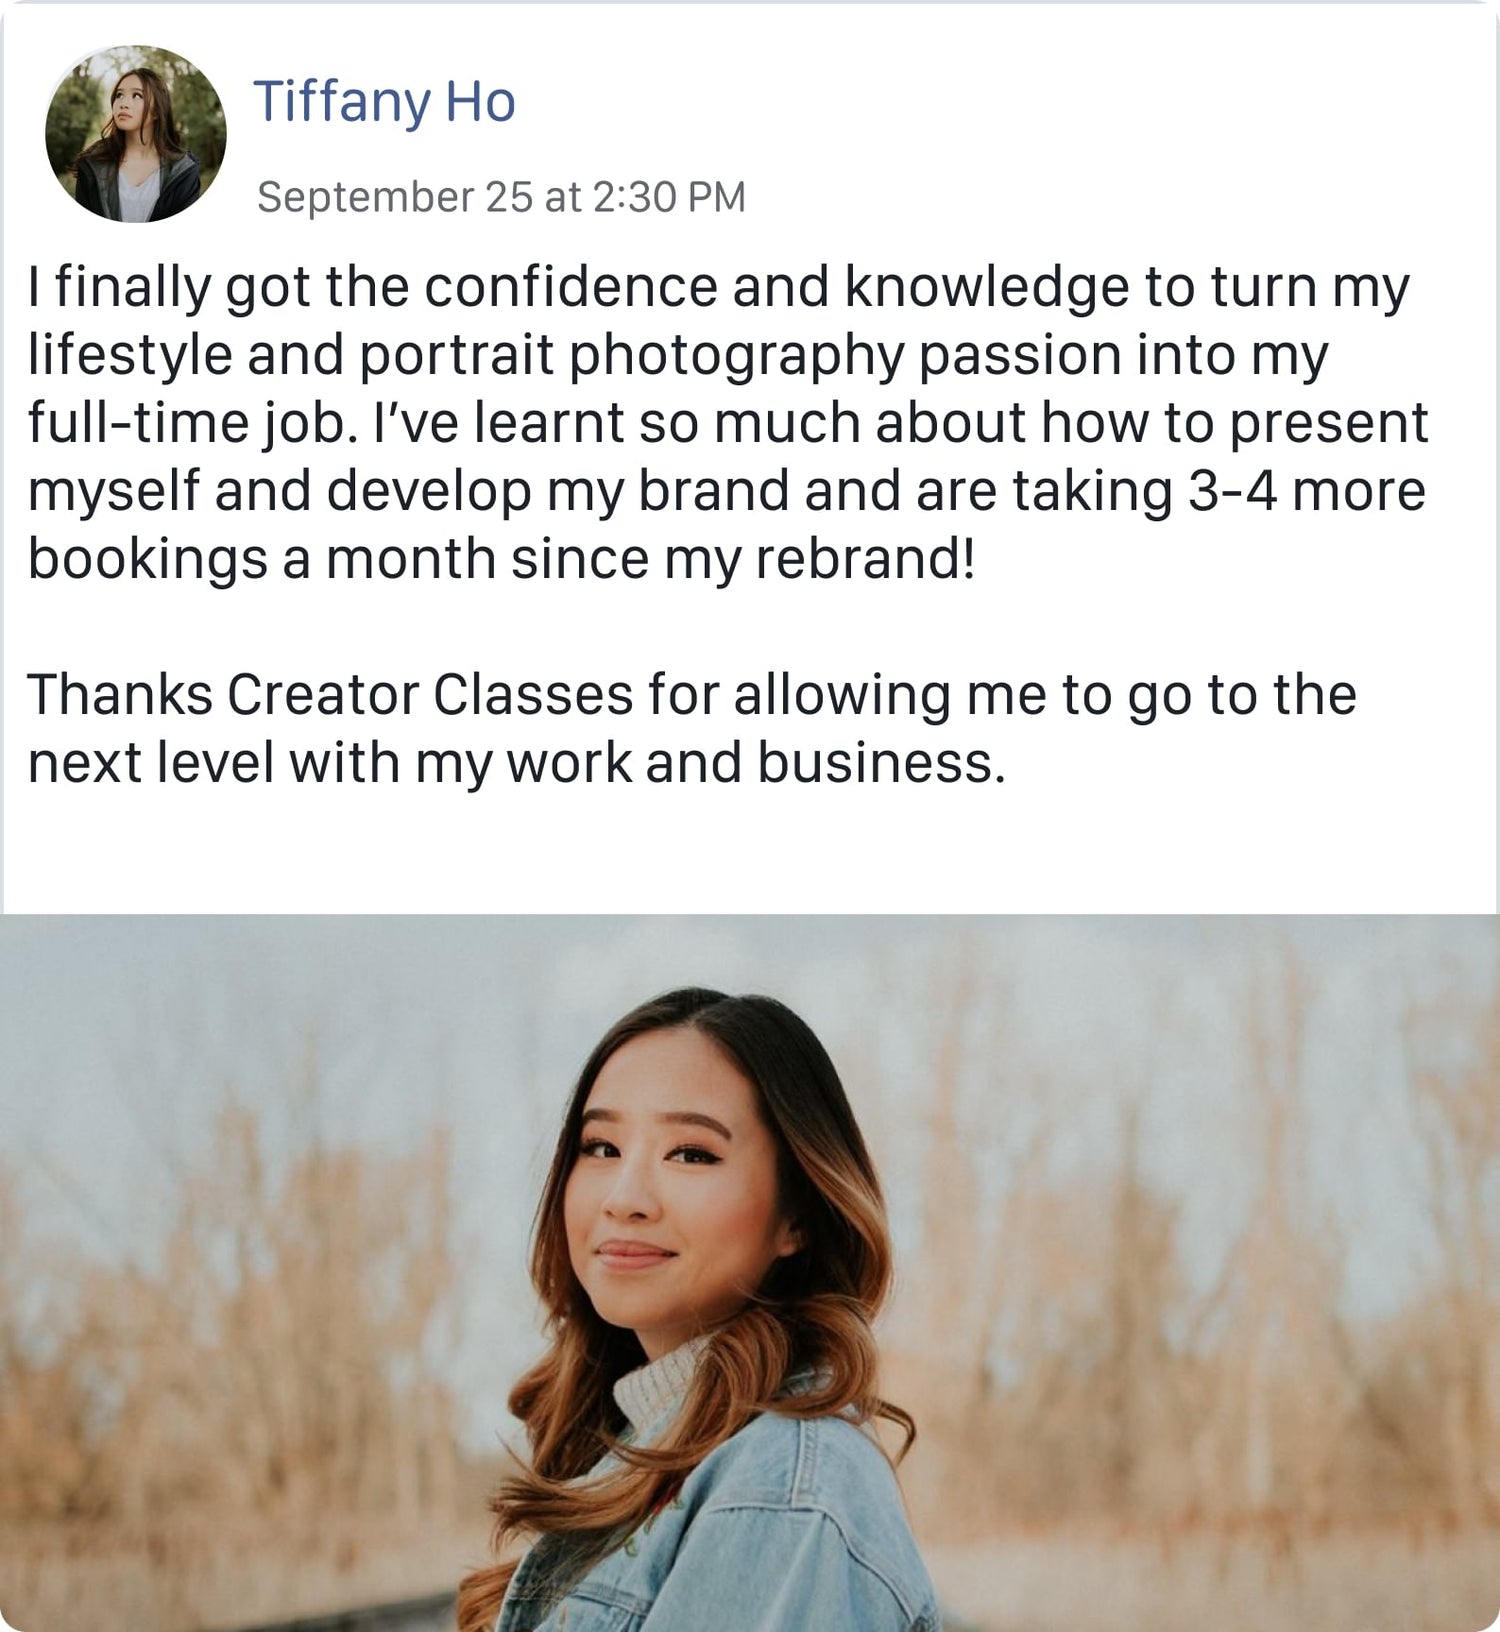Image resolution: width=1500 pixels, height=1632 pixels.
Task: Click the line "next level with my work and business."
Action: pos(516,763)
